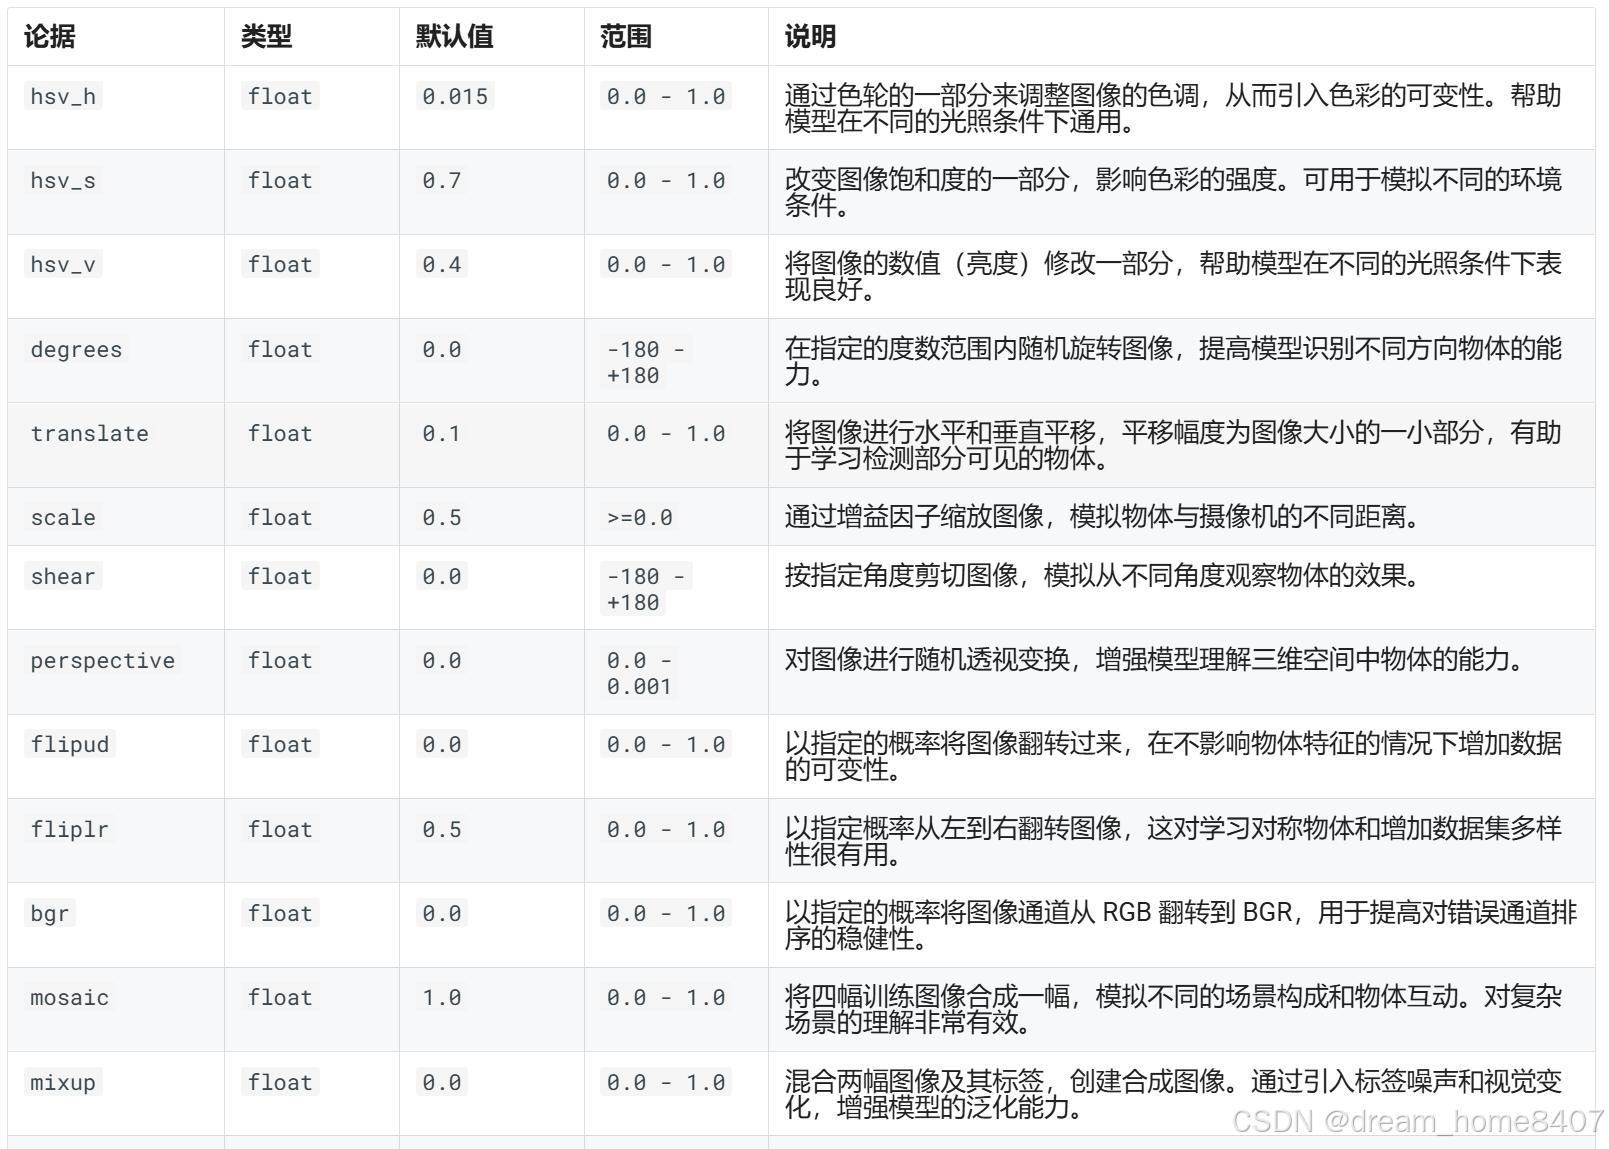This screenshot has height=1149, width=1609.
Task: Click the shear parameter name
Action: pyautogui.click(x=63, y=576)
